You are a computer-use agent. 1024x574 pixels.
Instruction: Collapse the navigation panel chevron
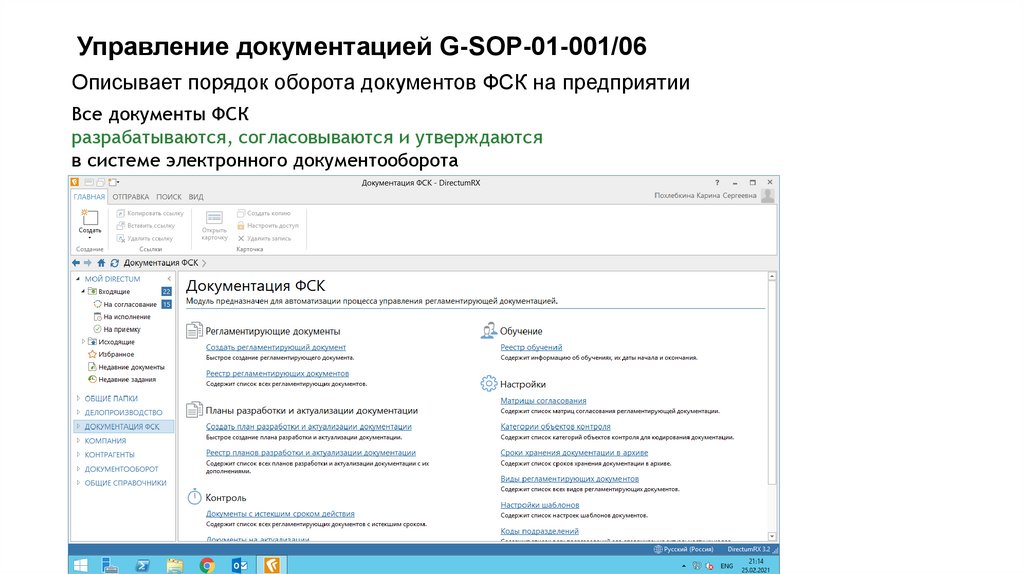[169, 279]
